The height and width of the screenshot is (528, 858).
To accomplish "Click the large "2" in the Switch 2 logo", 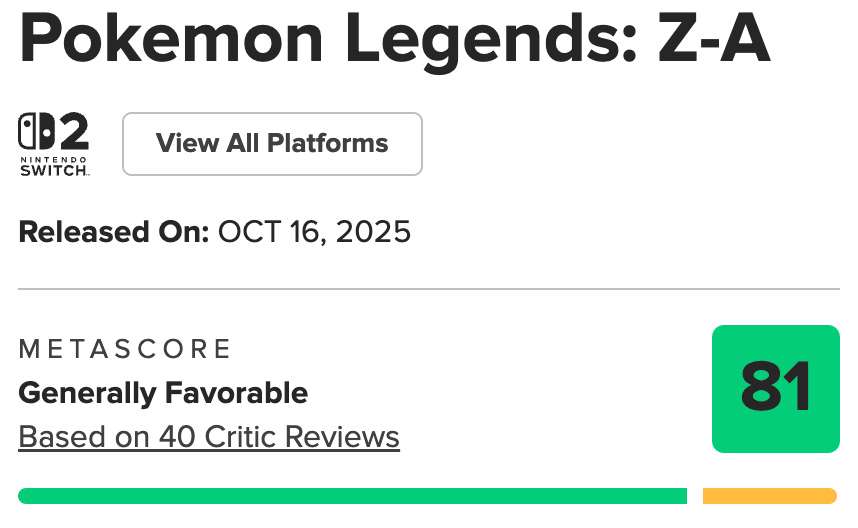I will point(72,131).
